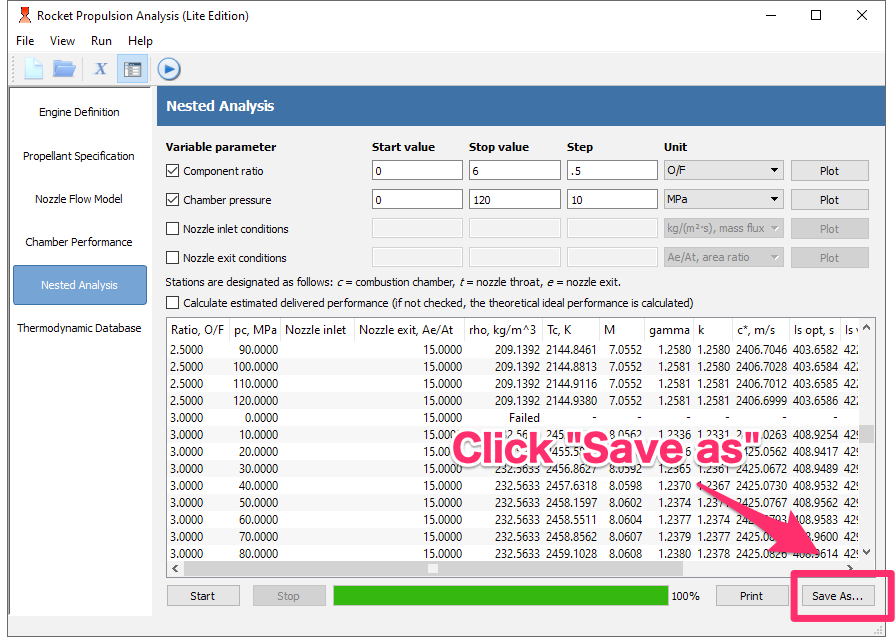This screenshot has width=895, height=644.
Task: Click the blue Run play icon
Action: [169, 69]
